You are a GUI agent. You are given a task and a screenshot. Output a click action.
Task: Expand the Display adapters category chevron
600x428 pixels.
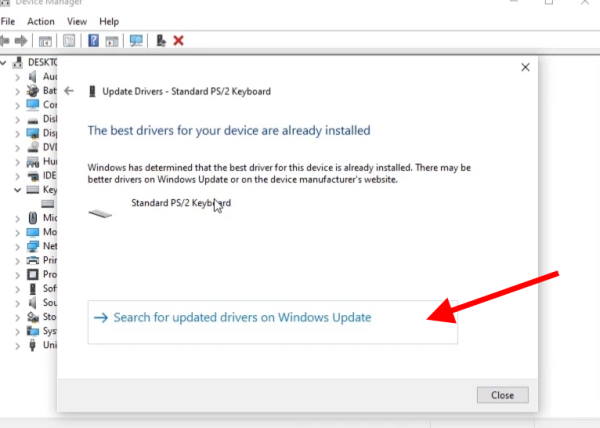pos(18,133)
